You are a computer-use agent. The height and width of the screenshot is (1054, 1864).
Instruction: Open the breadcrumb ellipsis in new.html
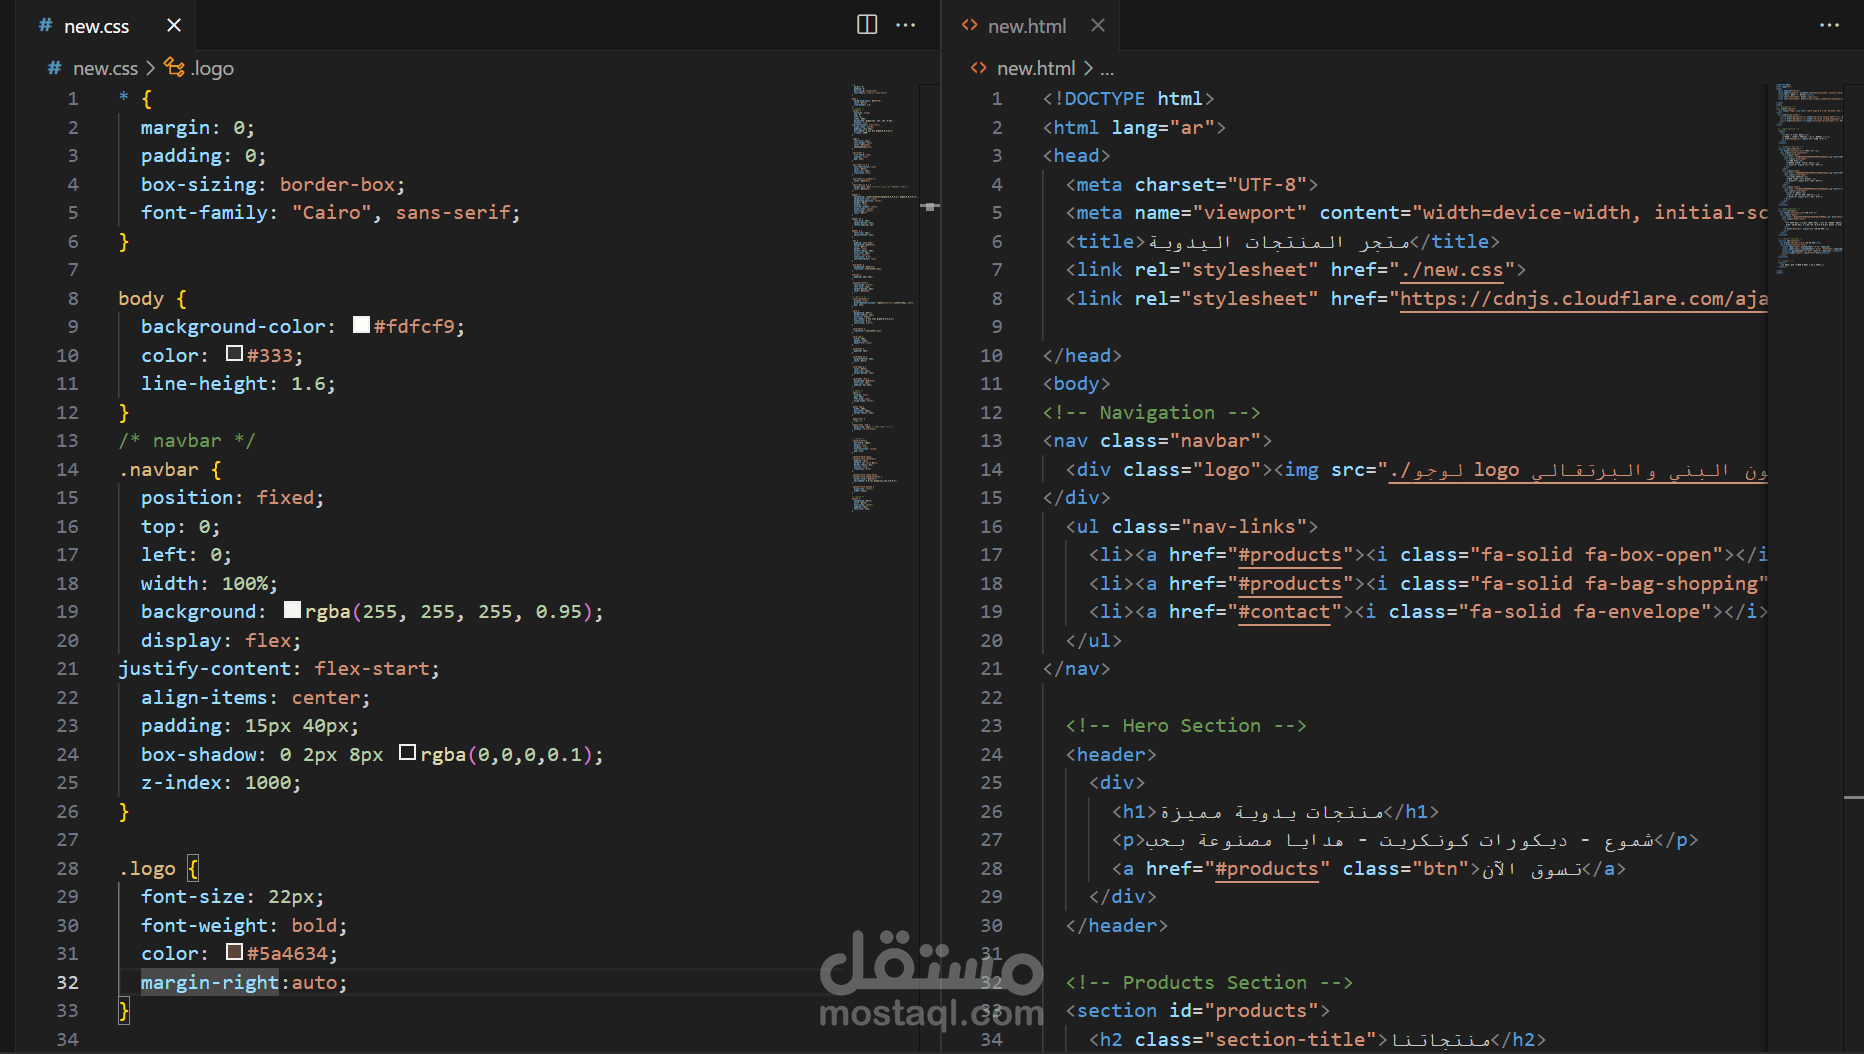point(1107,68)
